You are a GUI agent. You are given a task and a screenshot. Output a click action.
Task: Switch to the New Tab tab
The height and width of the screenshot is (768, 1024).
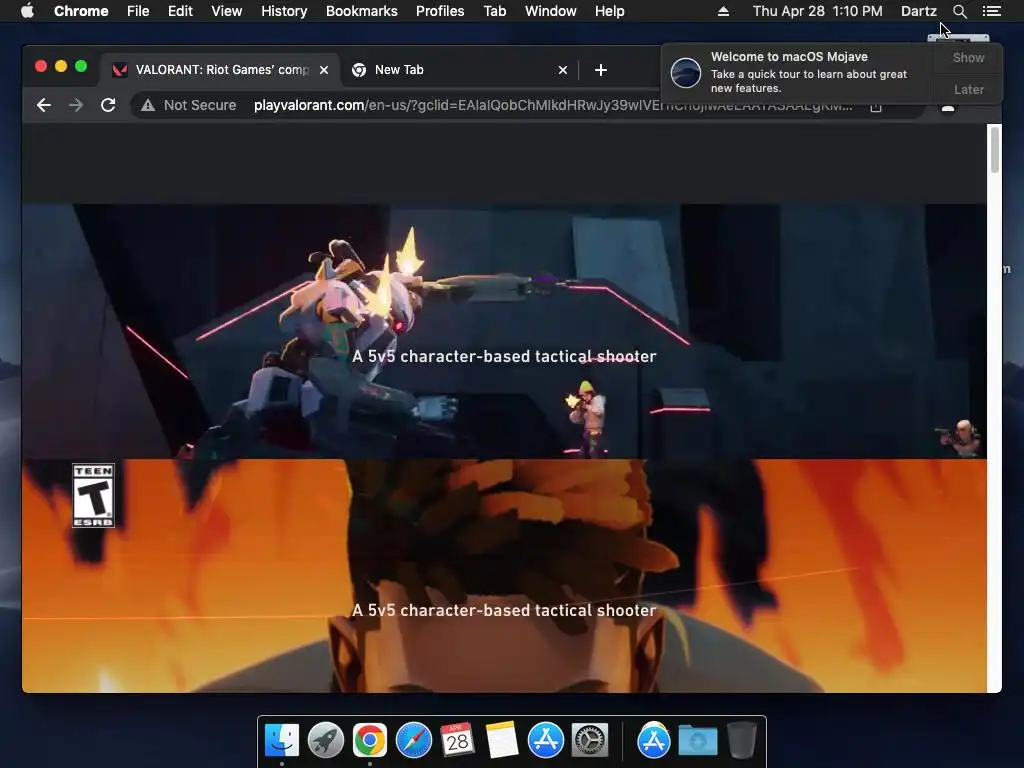click(459, 70)
